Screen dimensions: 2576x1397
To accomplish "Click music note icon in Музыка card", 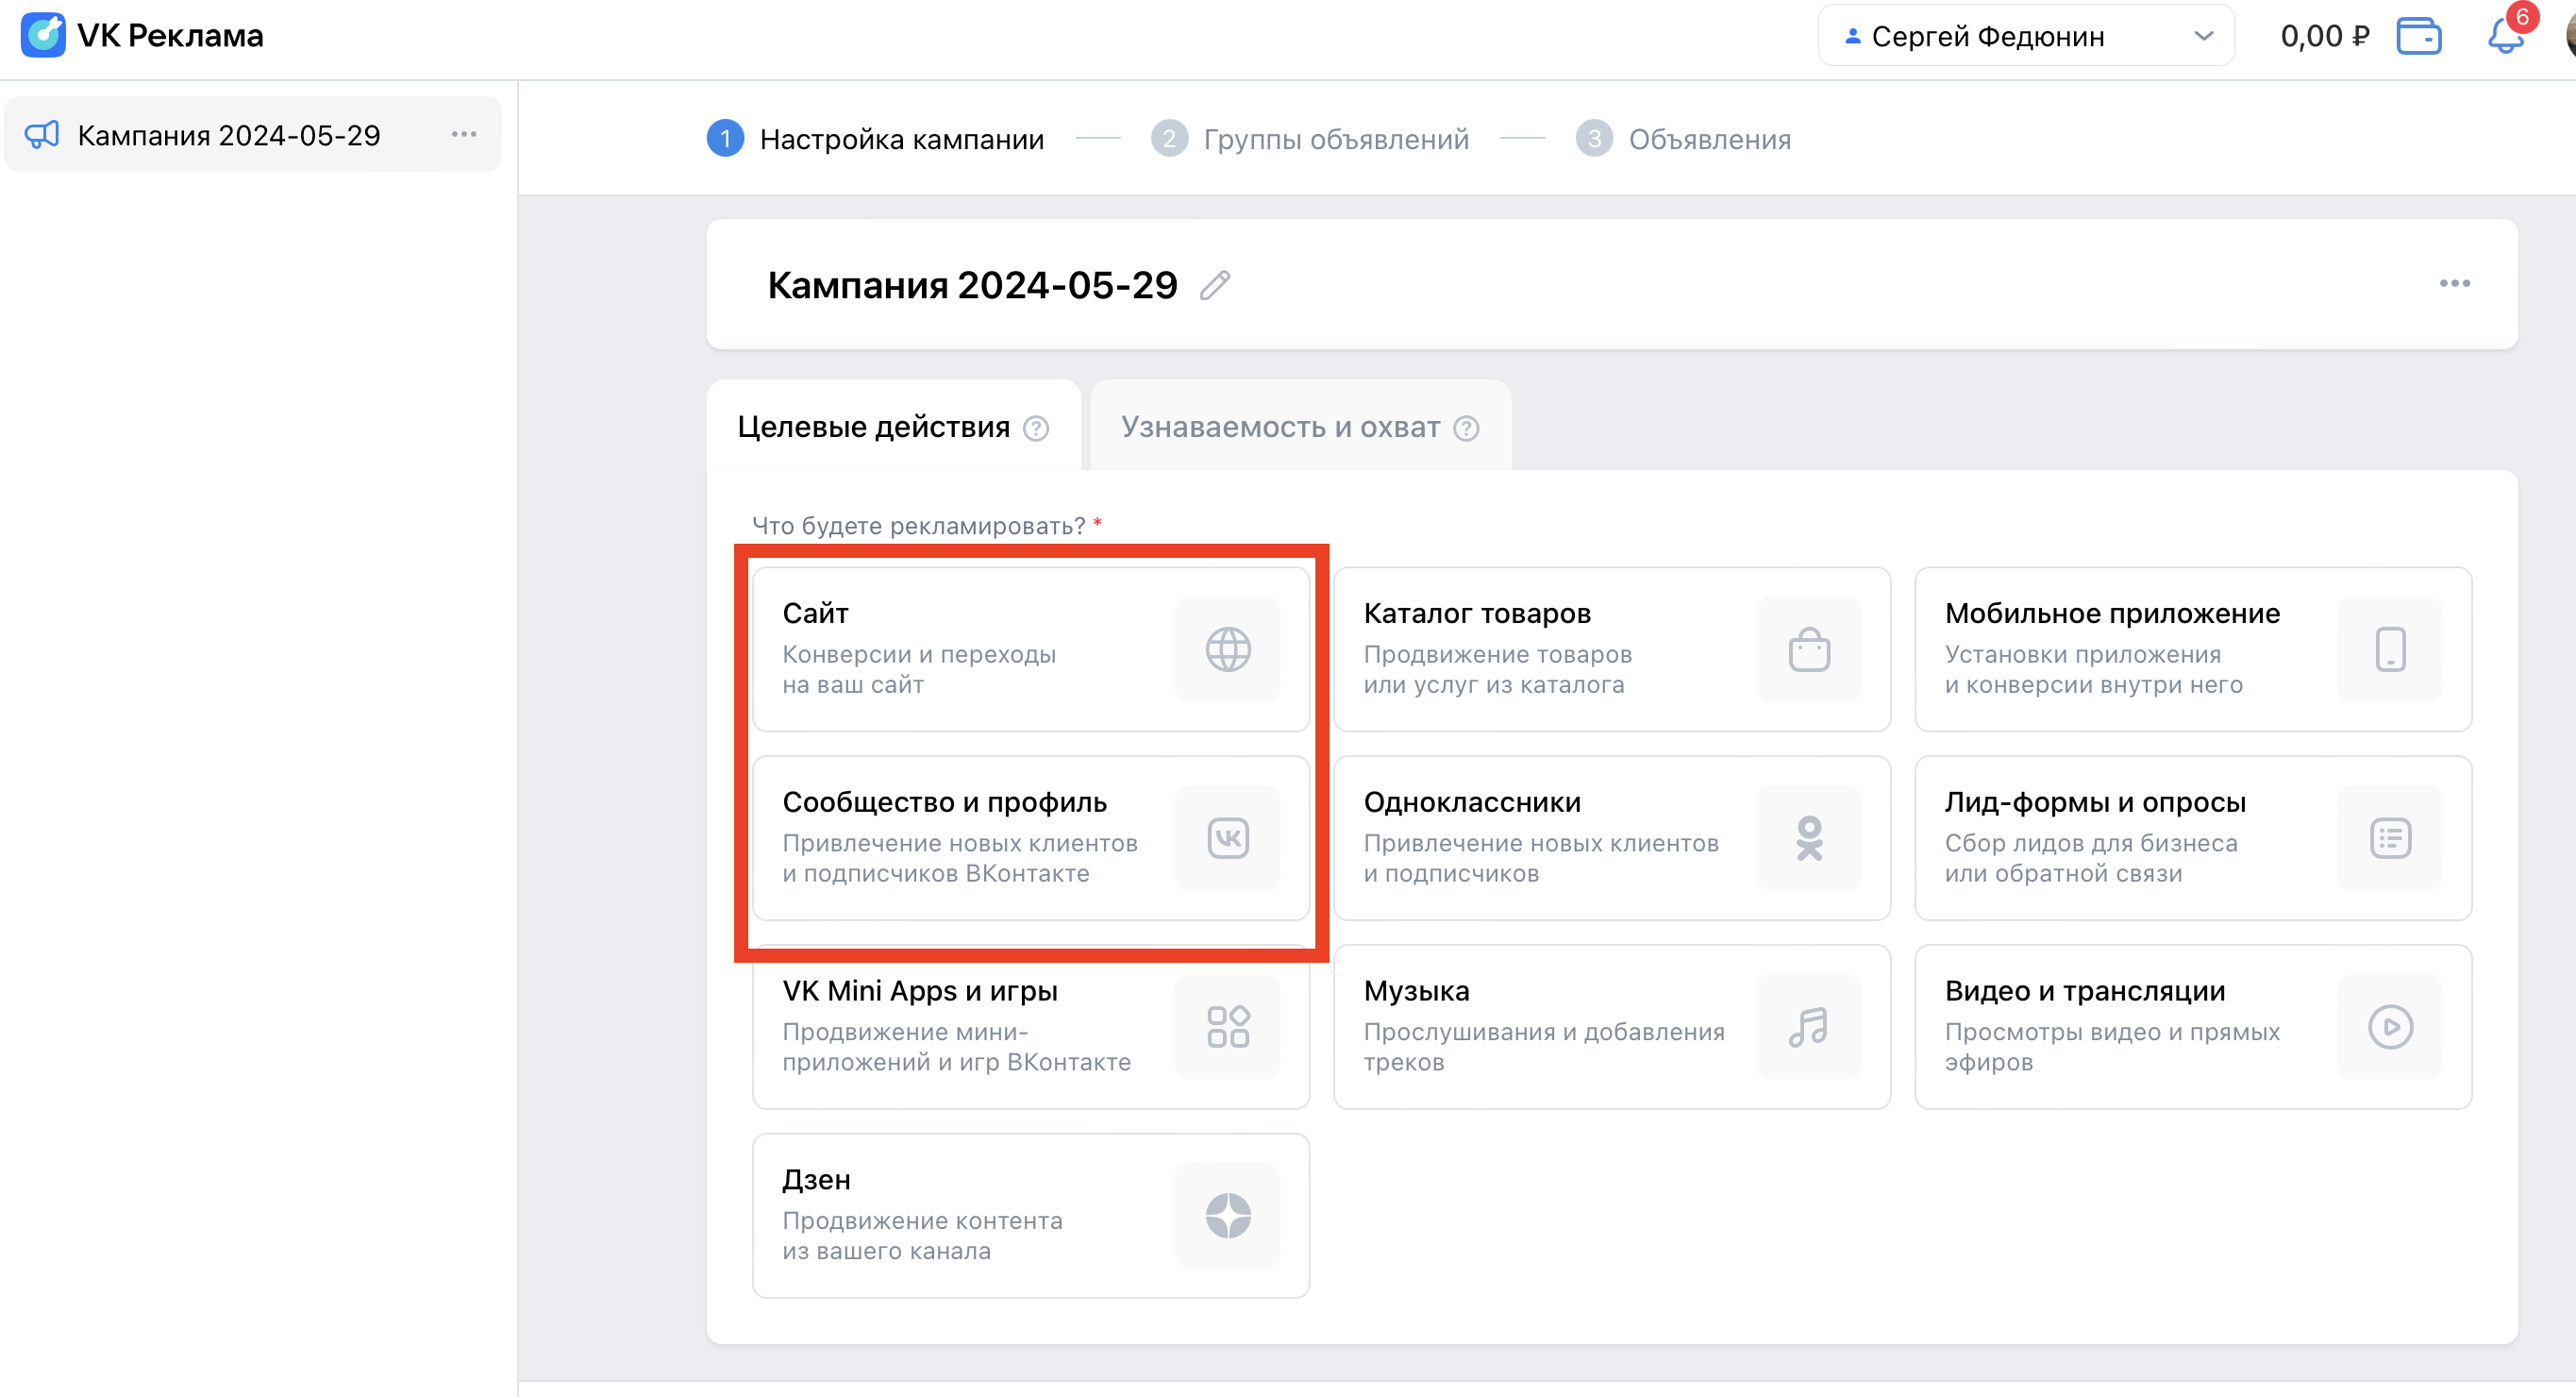I will pyautogui.click(x=1809, y=1027).
